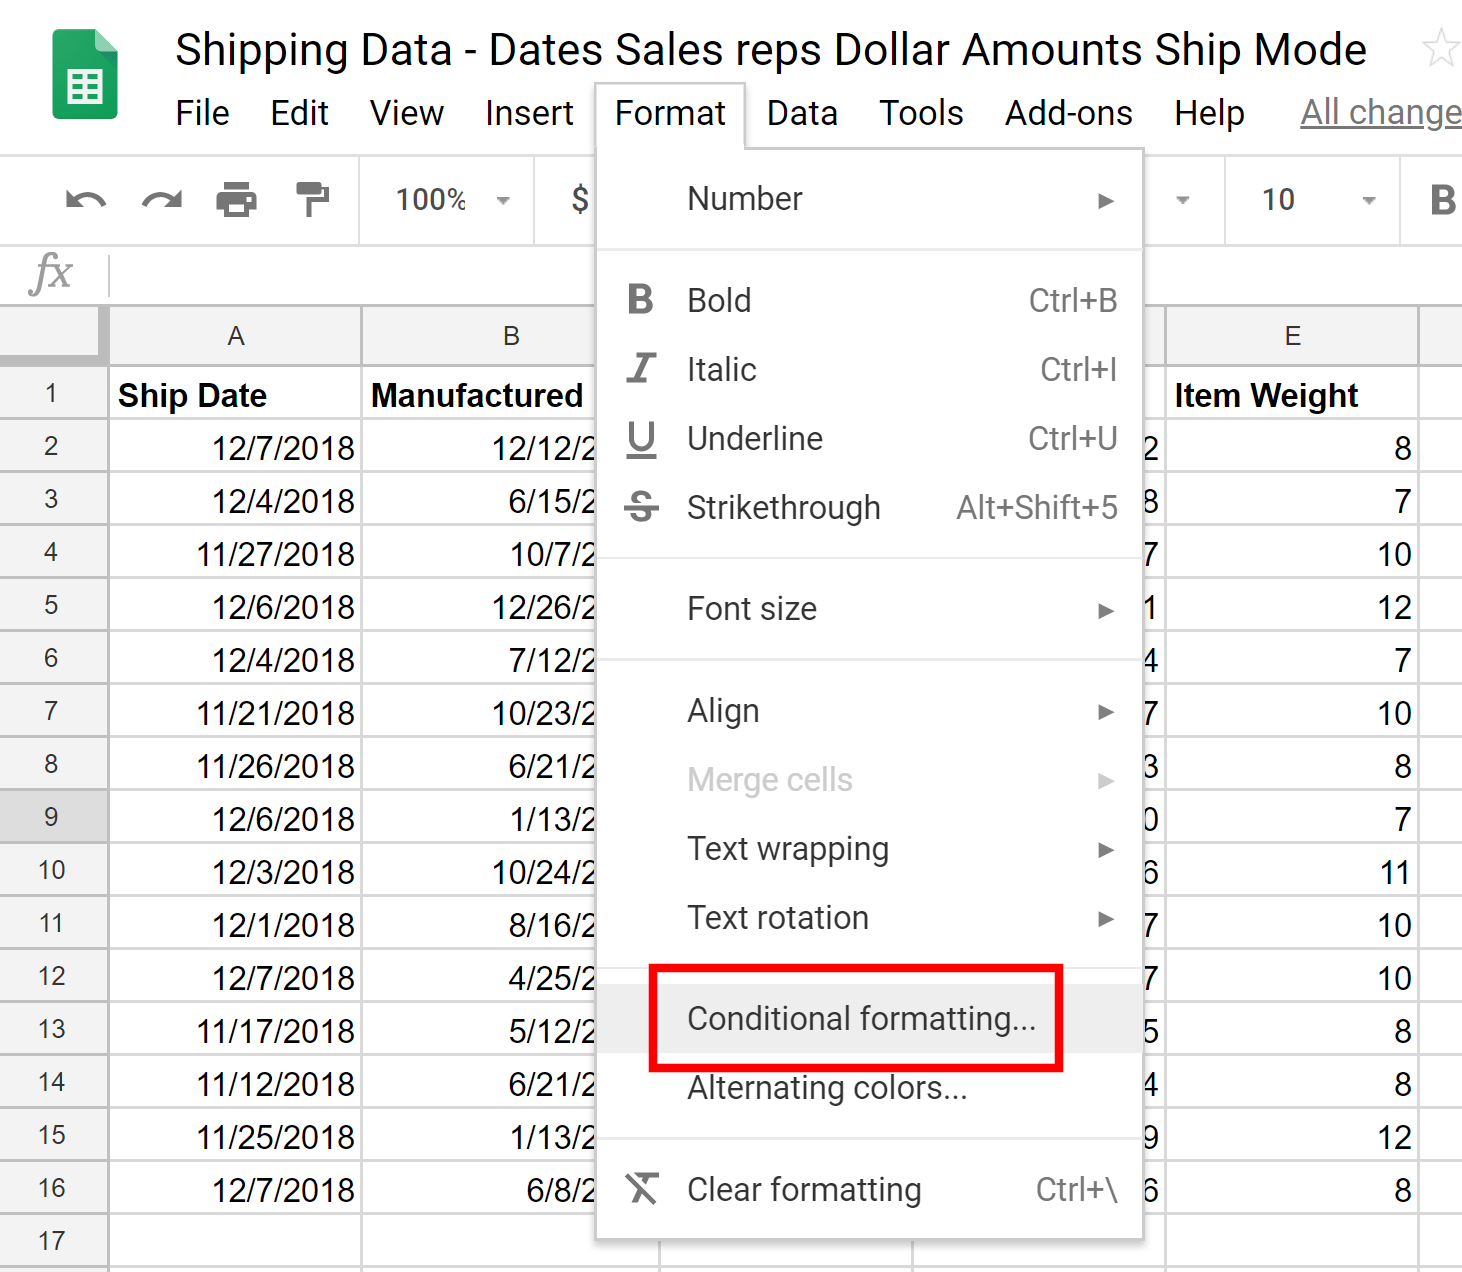
Task: Select row 1 header
Action: click(53, 393)
